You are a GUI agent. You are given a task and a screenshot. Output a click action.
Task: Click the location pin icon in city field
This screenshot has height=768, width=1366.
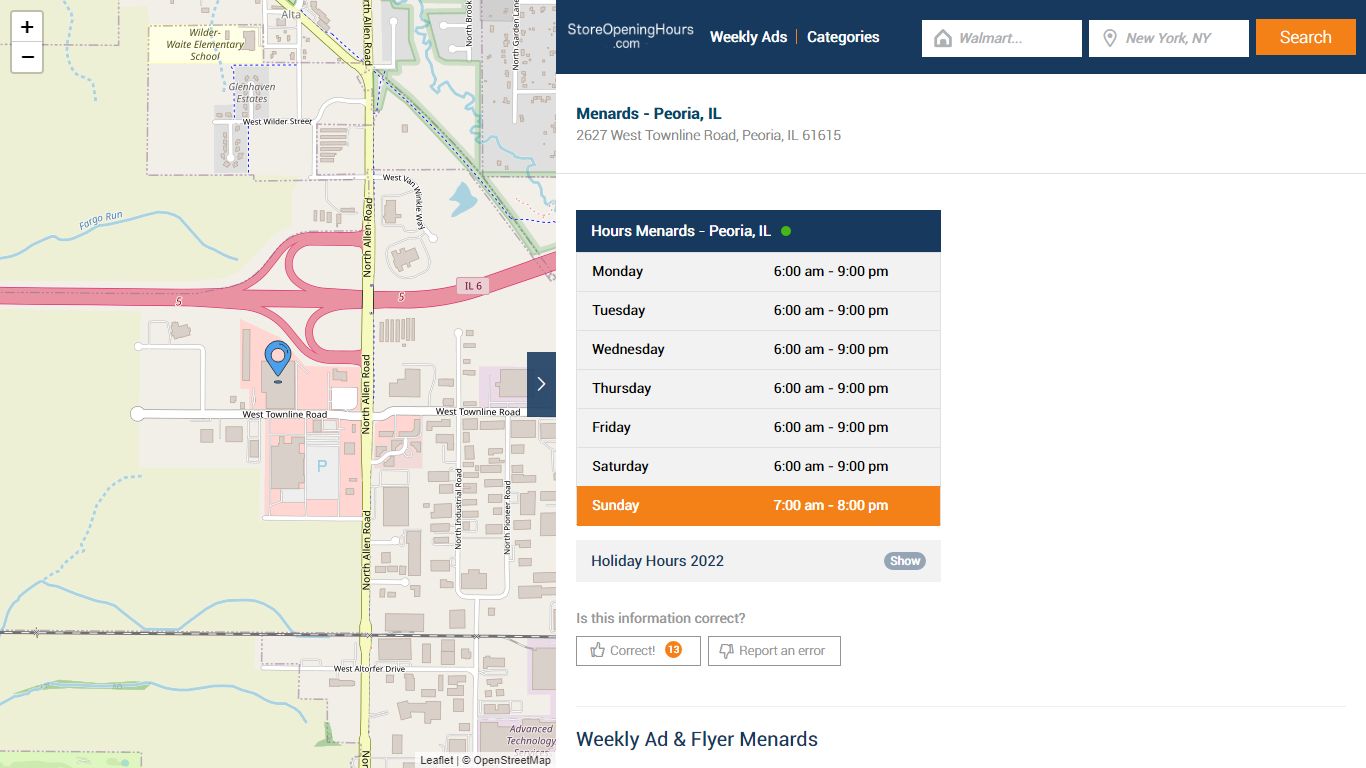(1109, 38)
